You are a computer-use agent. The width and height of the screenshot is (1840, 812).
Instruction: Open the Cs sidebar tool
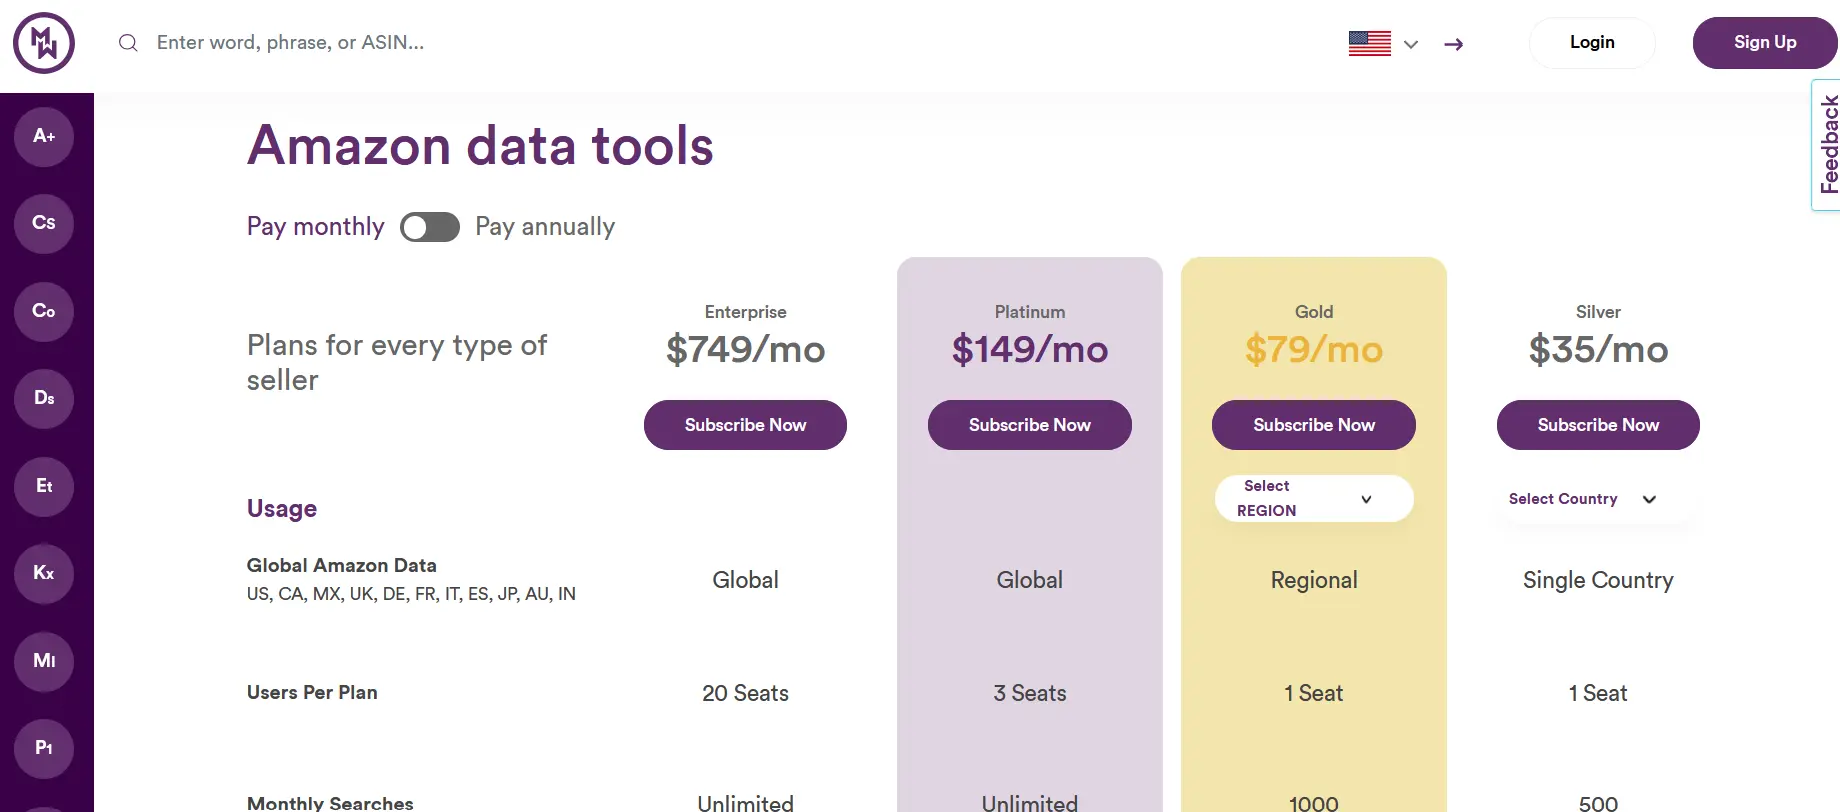[44, 223]
